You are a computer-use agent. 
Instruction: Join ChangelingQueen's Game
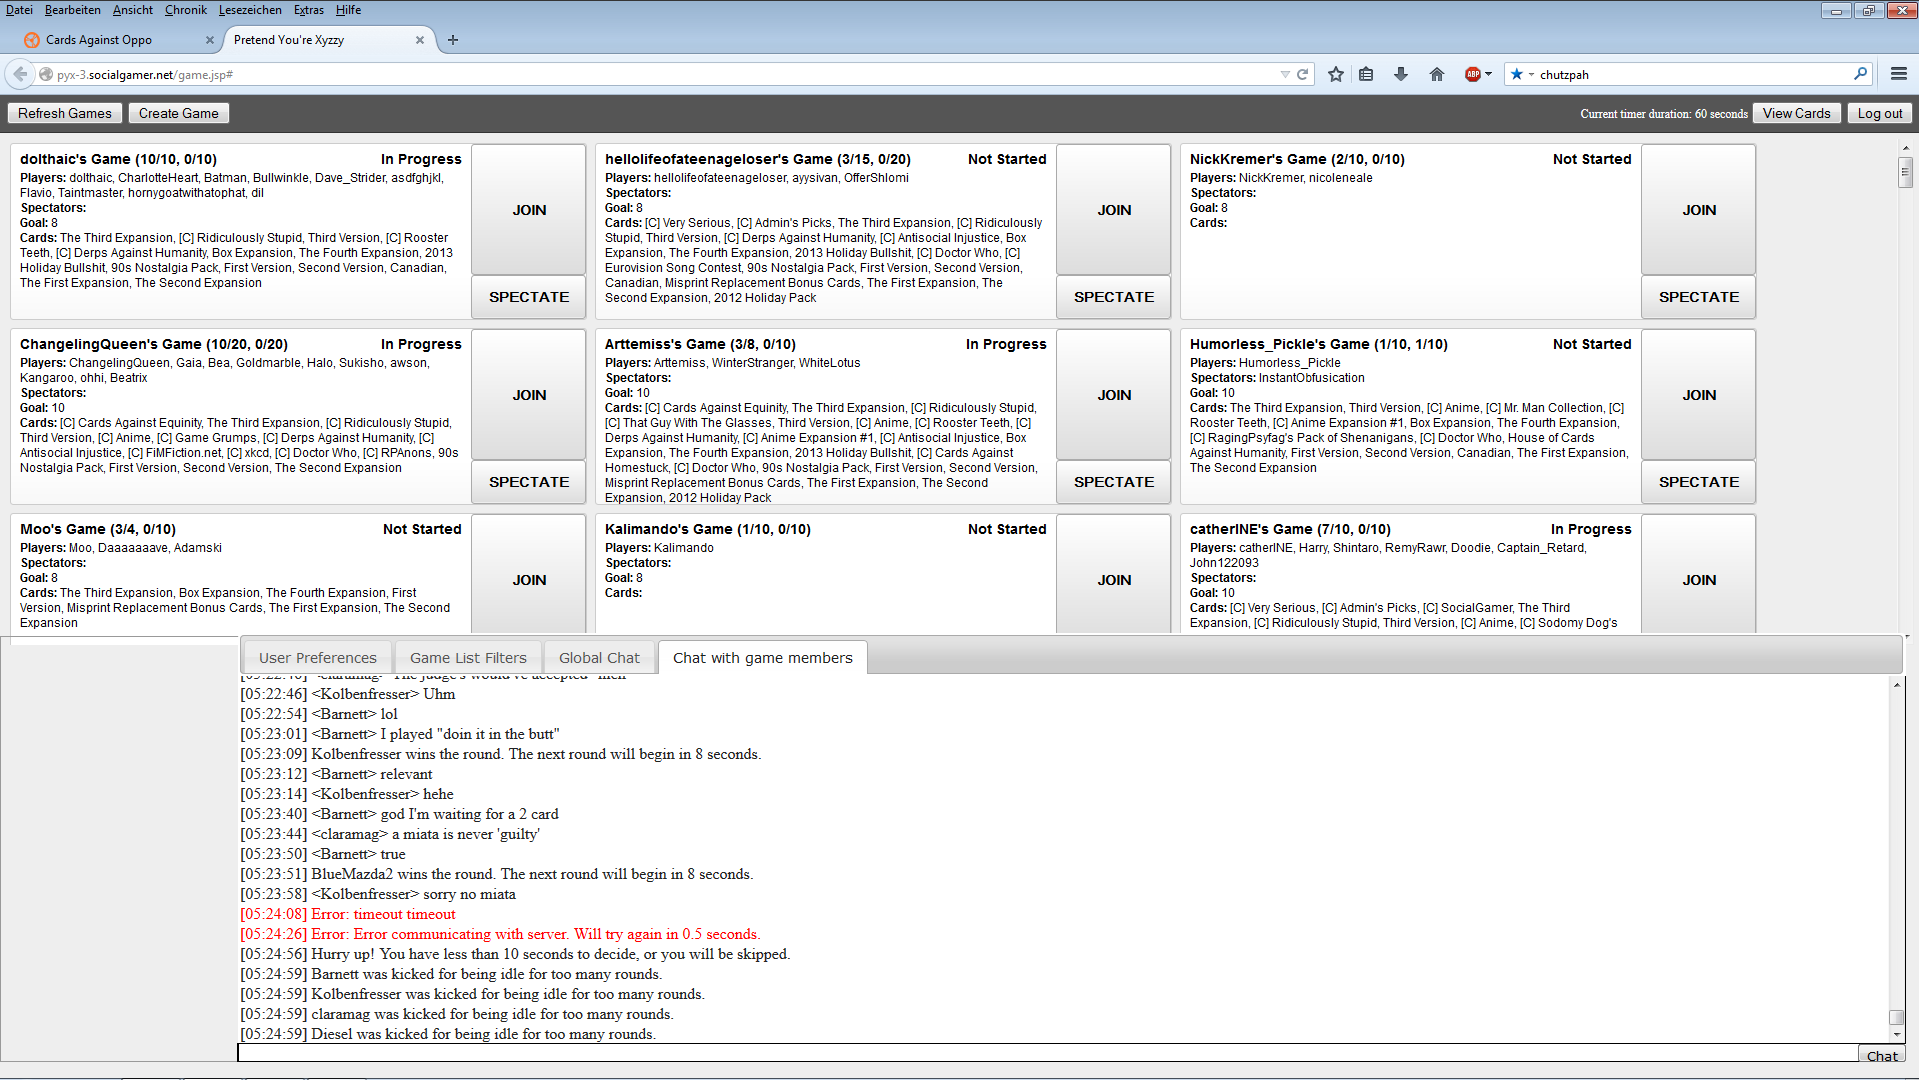pos(529,395)
